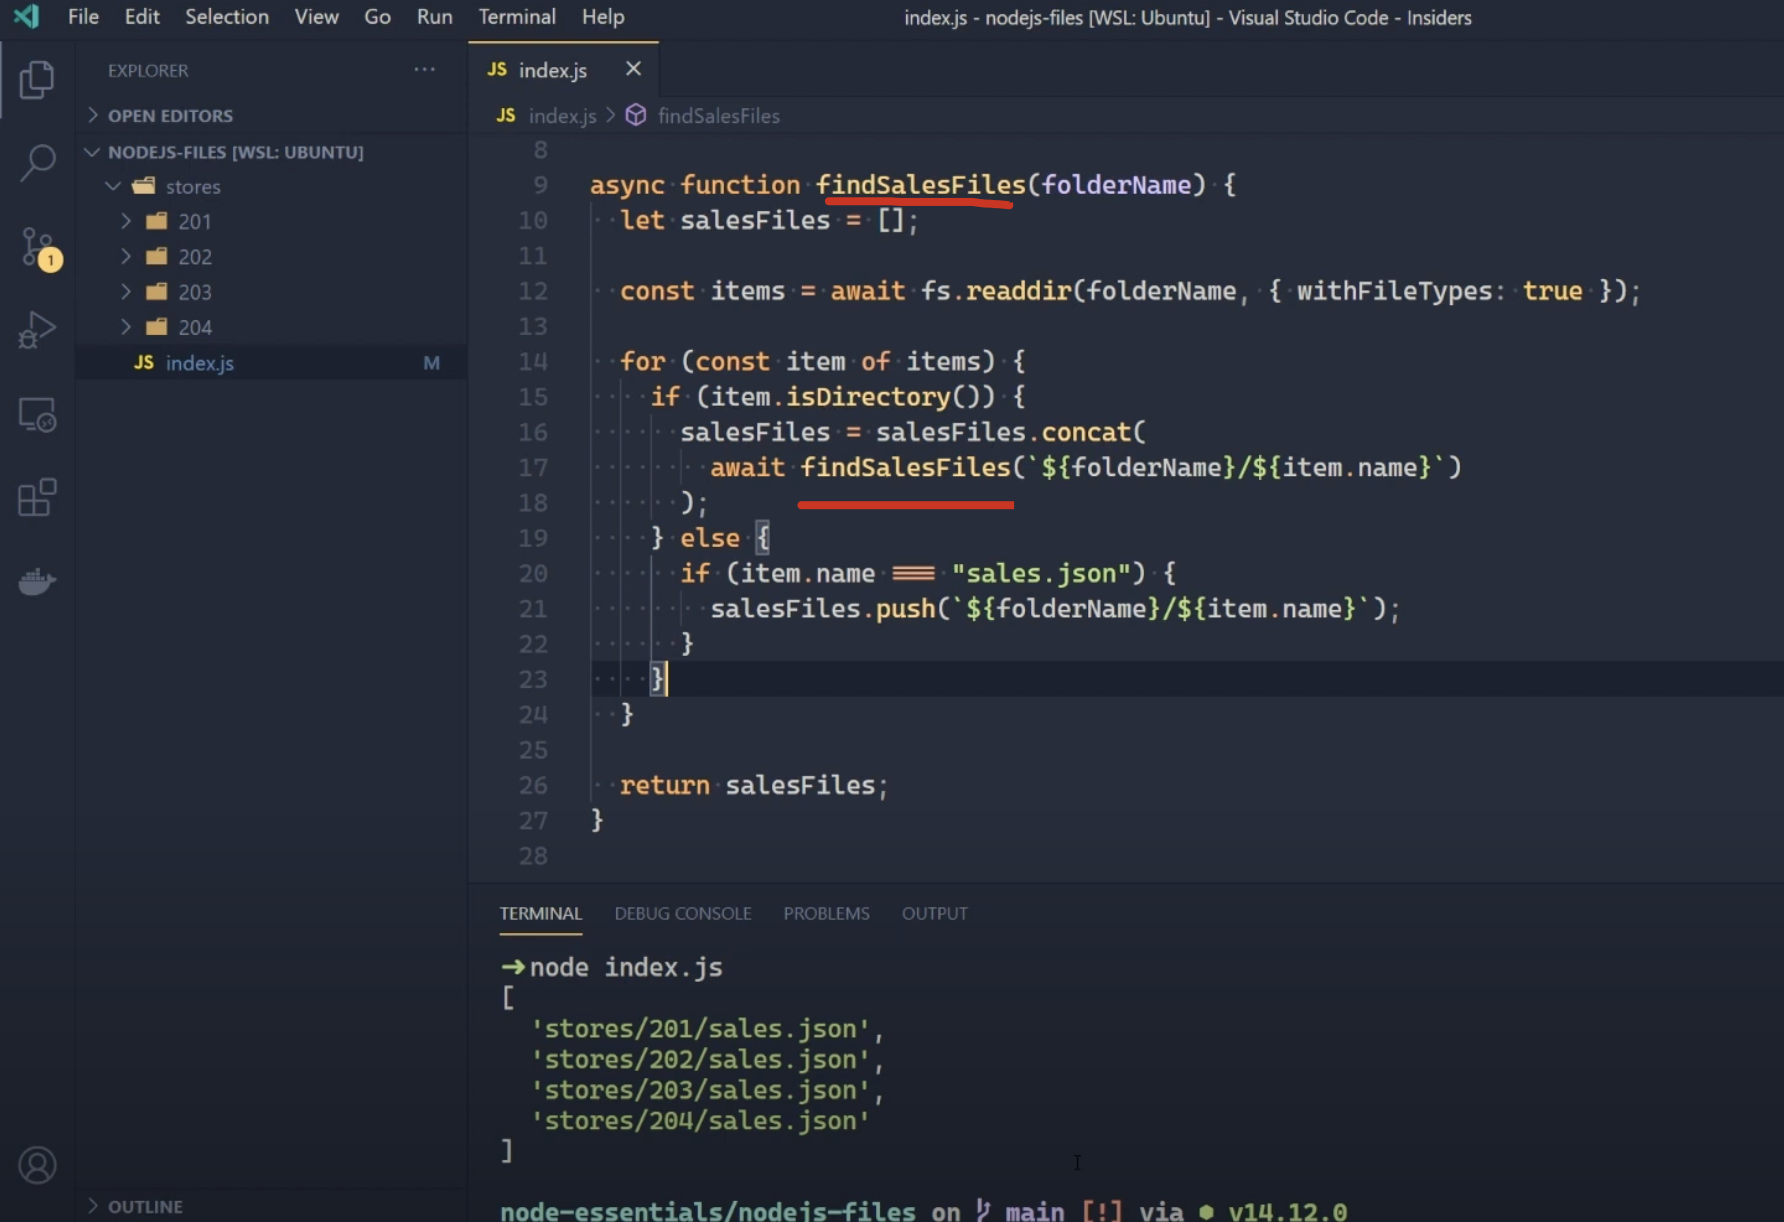1784x1222 pixels.
Task: Click 'stores/204/sales.json' terminal output
Action: point(700,1121)
